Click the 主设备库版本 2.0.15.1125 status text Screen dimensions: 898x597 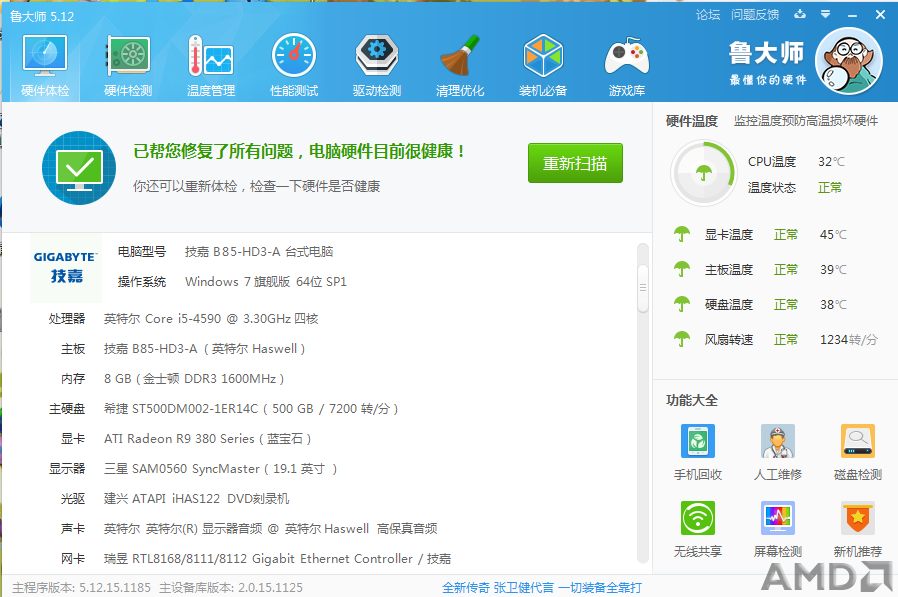[x=231, y=587]
